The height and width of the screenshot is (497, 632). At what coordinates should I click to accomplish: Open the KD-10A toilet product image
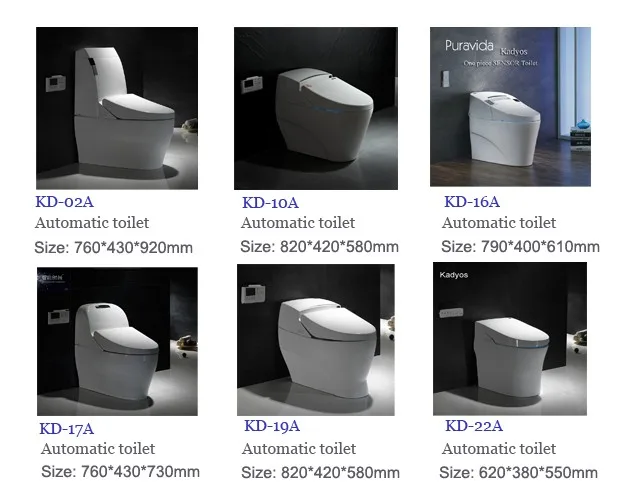316,108
